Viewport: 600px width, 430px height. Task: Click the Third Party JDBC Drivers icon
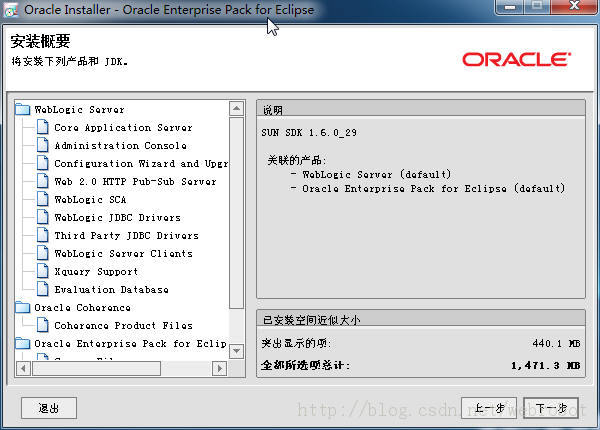pos(42,235)
